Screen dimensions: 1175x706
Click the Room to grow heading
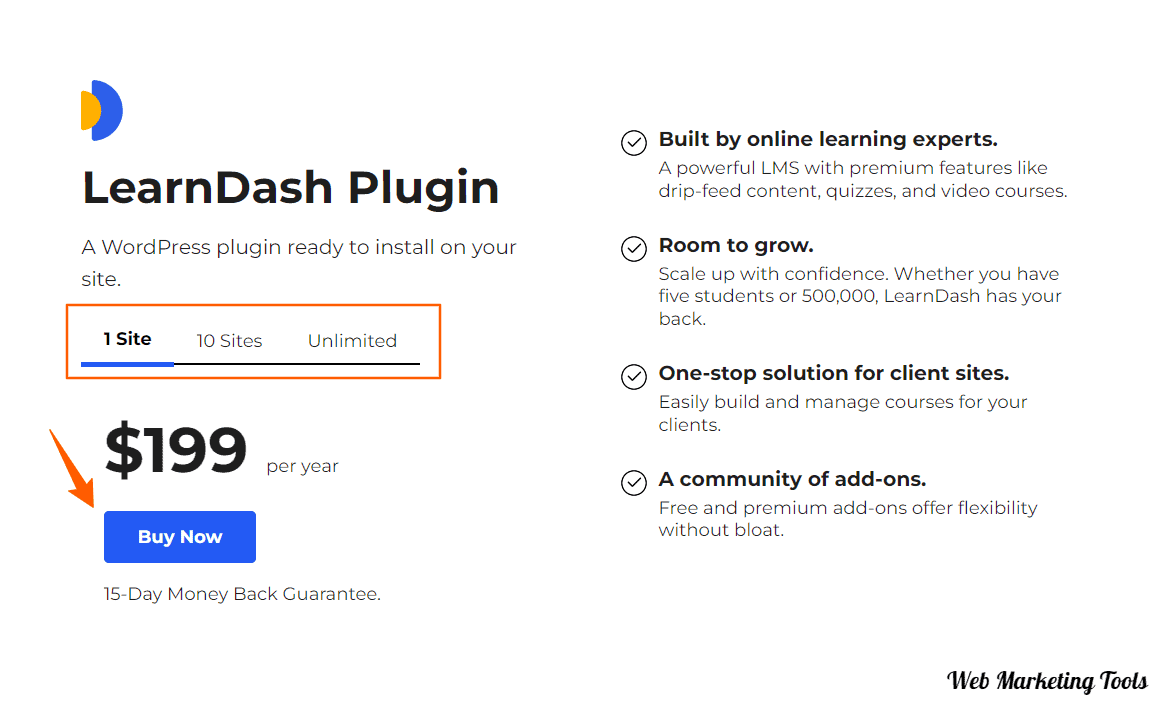click(736, 246)
